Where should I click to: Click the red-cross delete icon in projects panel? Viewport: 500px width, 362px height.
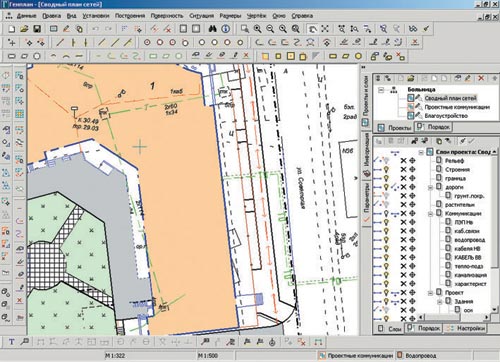pyautogui.click(x=481, y=78)
